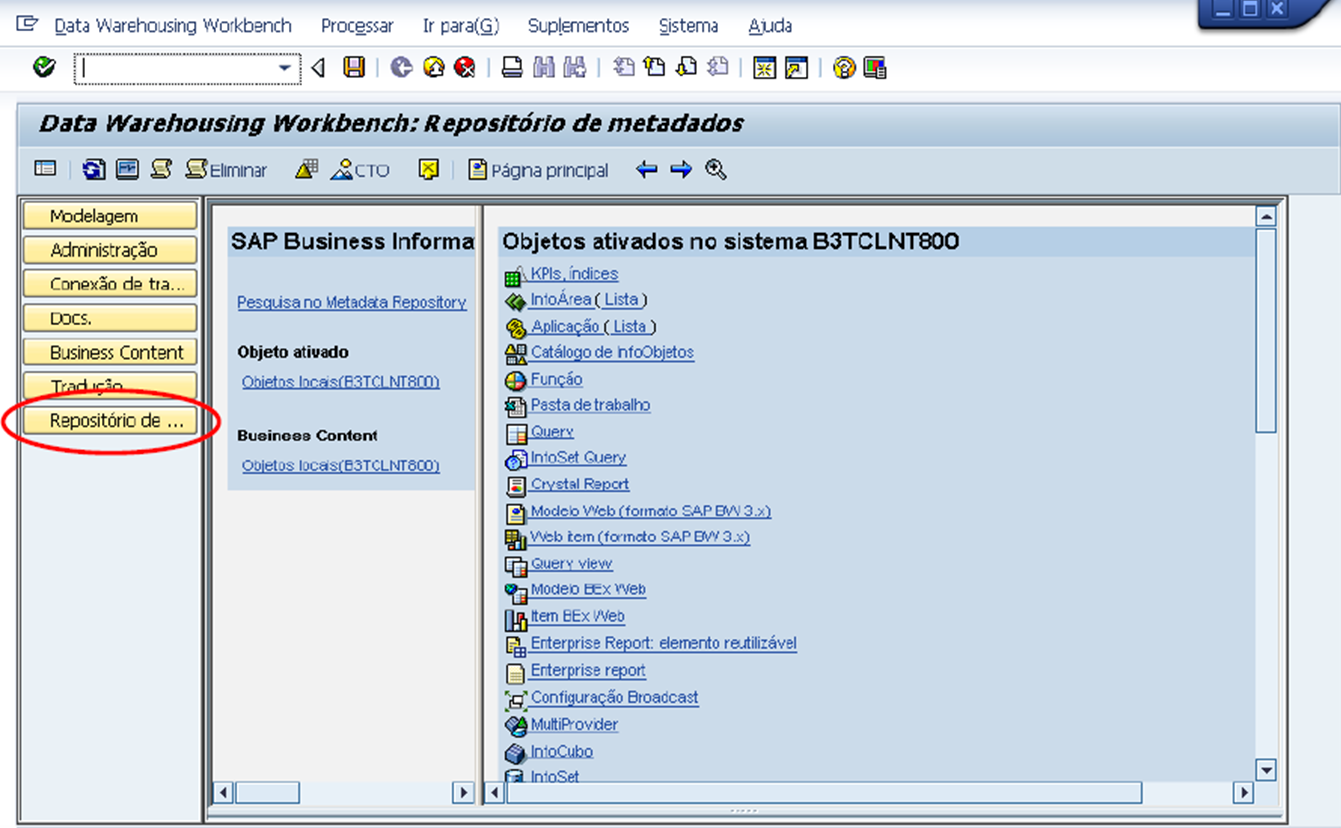Open the InfoCubo link

[x=562, y=751]
